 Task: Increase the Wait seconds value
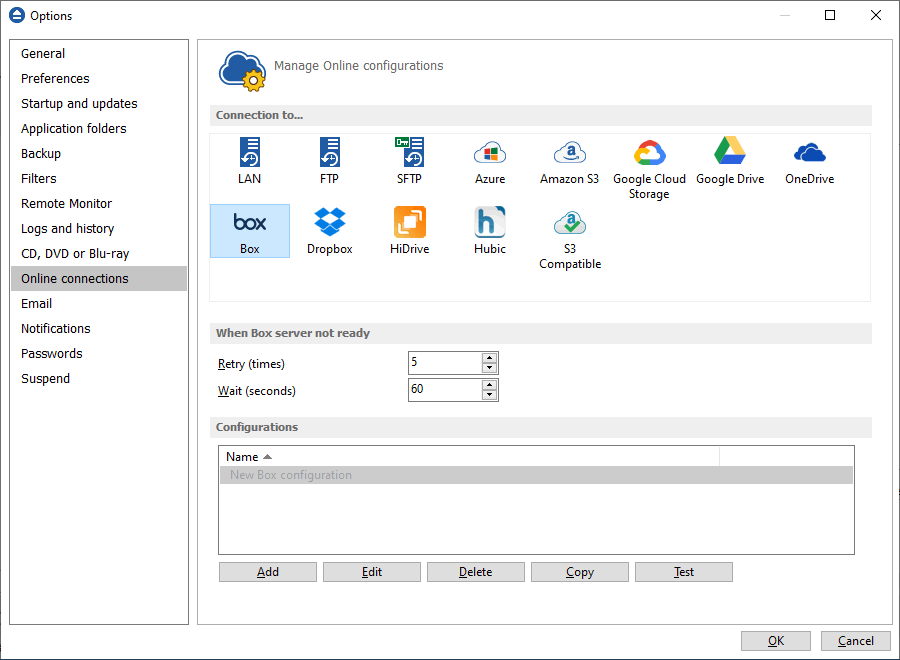(x=489, y=385)
